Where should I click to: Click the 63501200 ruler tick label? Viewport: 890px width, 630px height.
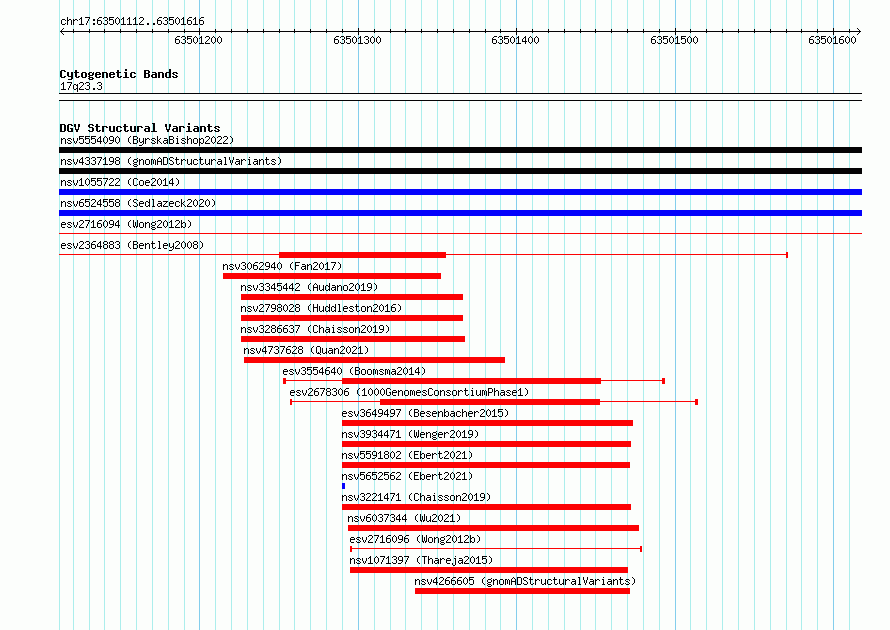point(198,40)
